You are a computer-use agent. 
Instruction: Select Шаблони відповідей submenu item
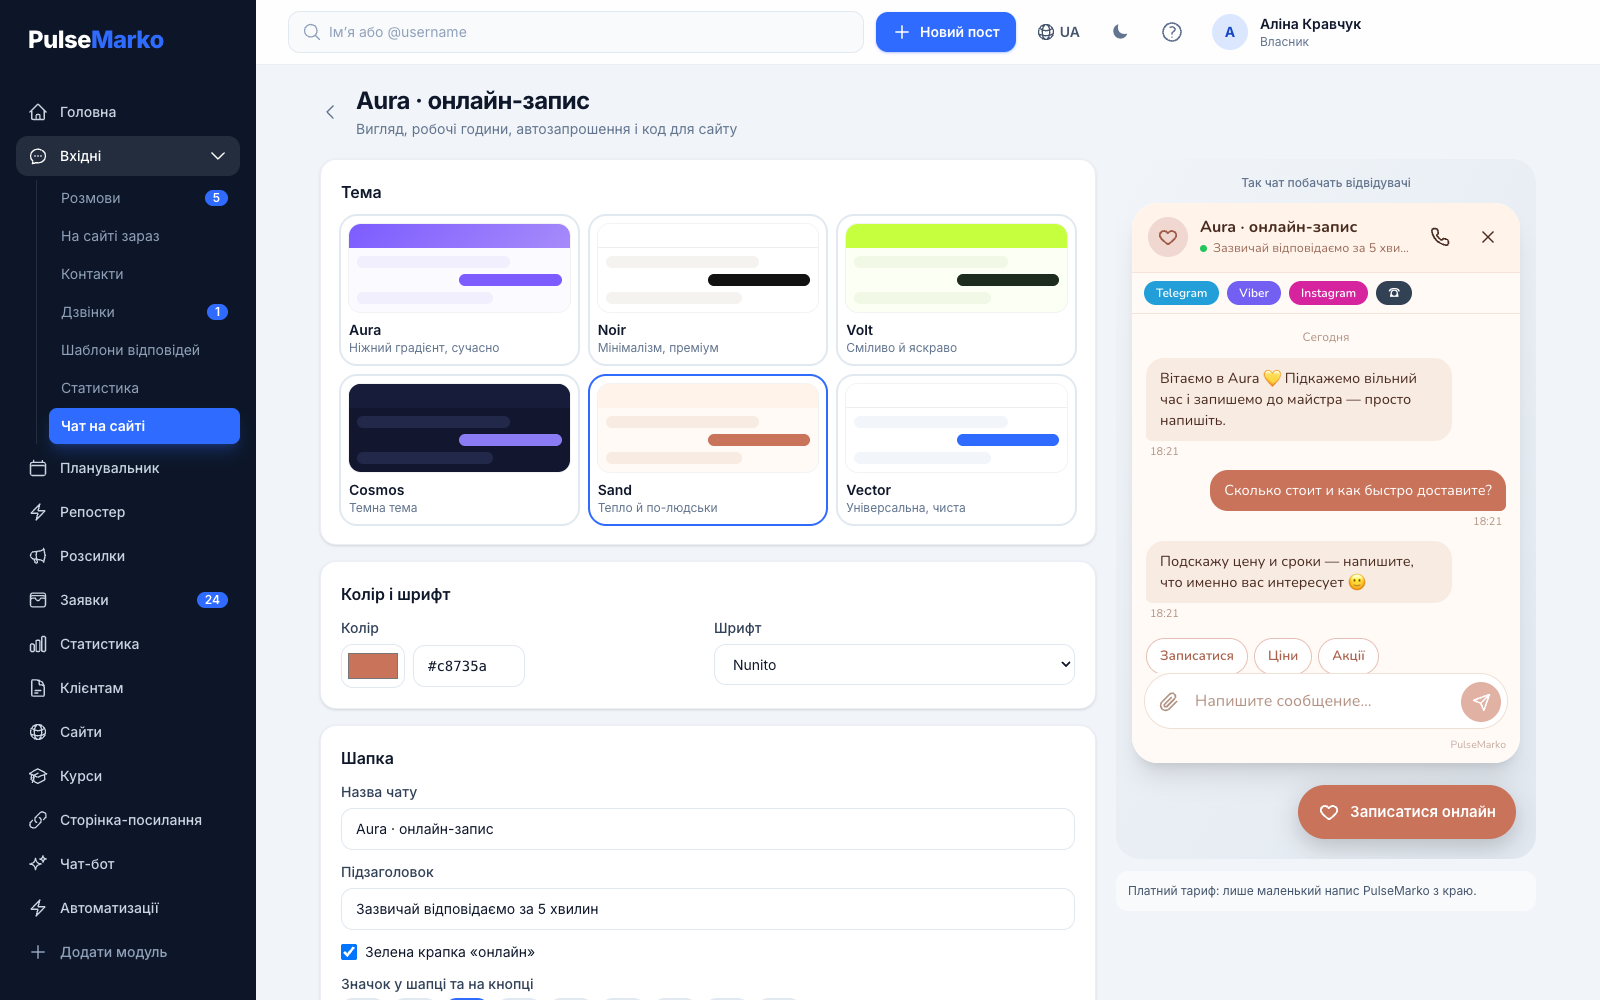point(144,350)
